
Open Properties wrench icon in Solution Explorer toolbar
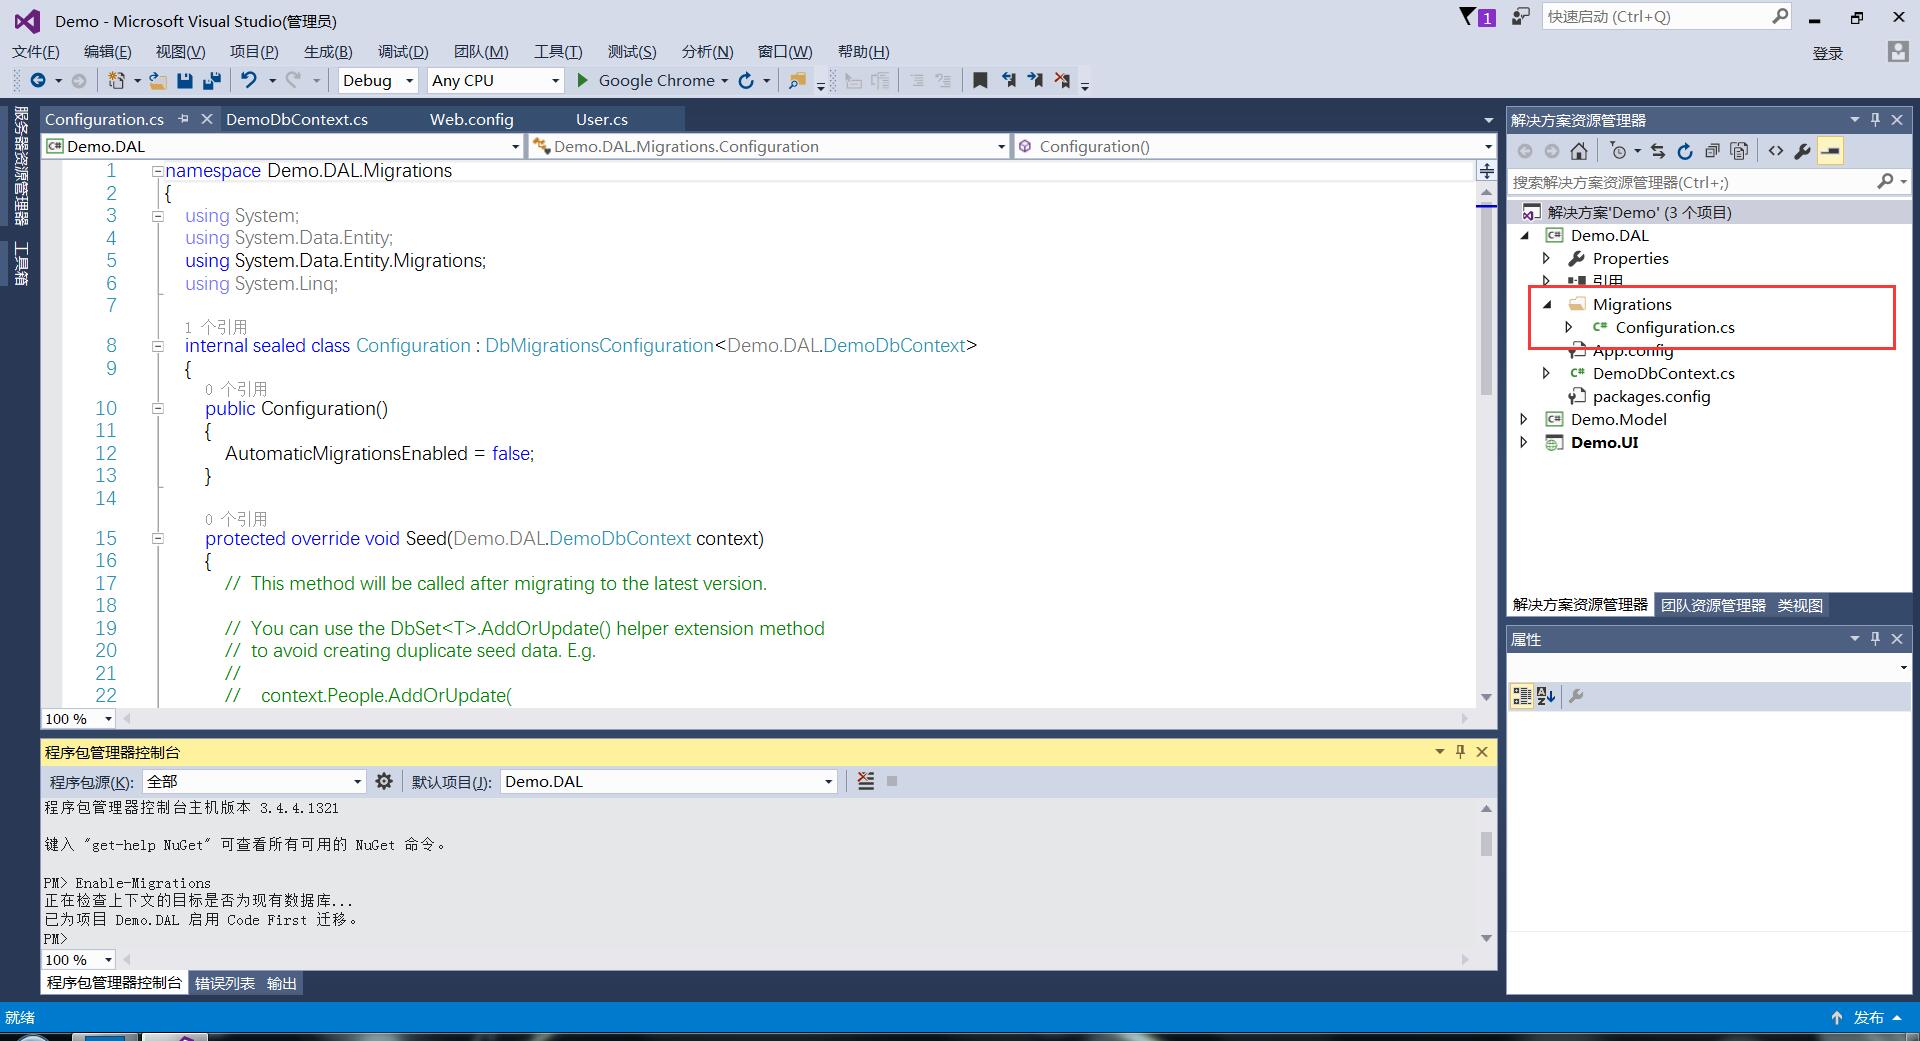coord(1802,151)
